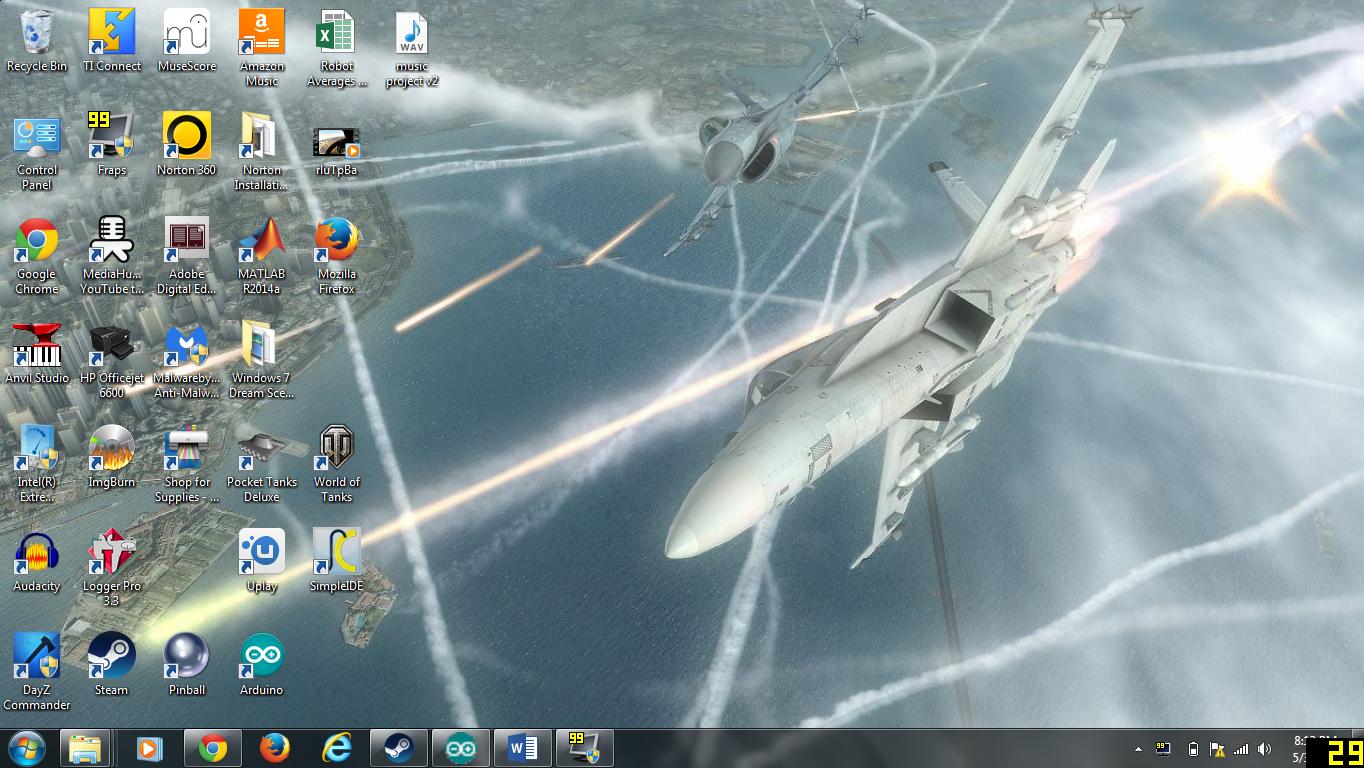The image size is (1364, 768).
Task: Open Windows Explorer from the taskbar
Action: (85, 748)
